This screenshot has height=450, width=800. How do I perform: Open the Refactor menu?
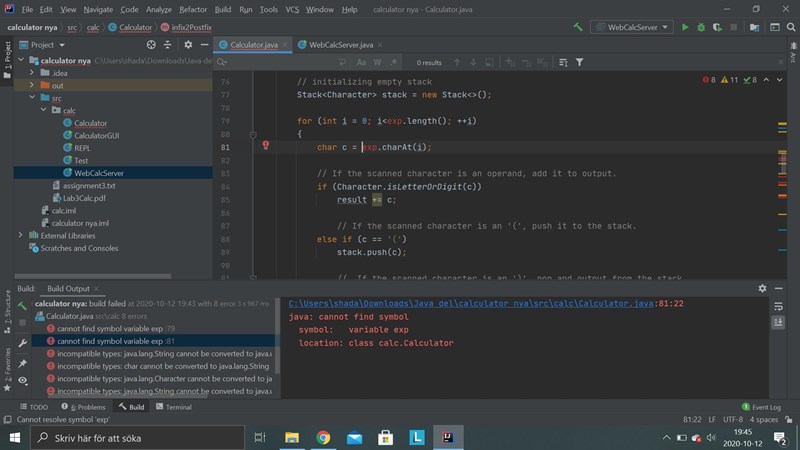(193, 9)
